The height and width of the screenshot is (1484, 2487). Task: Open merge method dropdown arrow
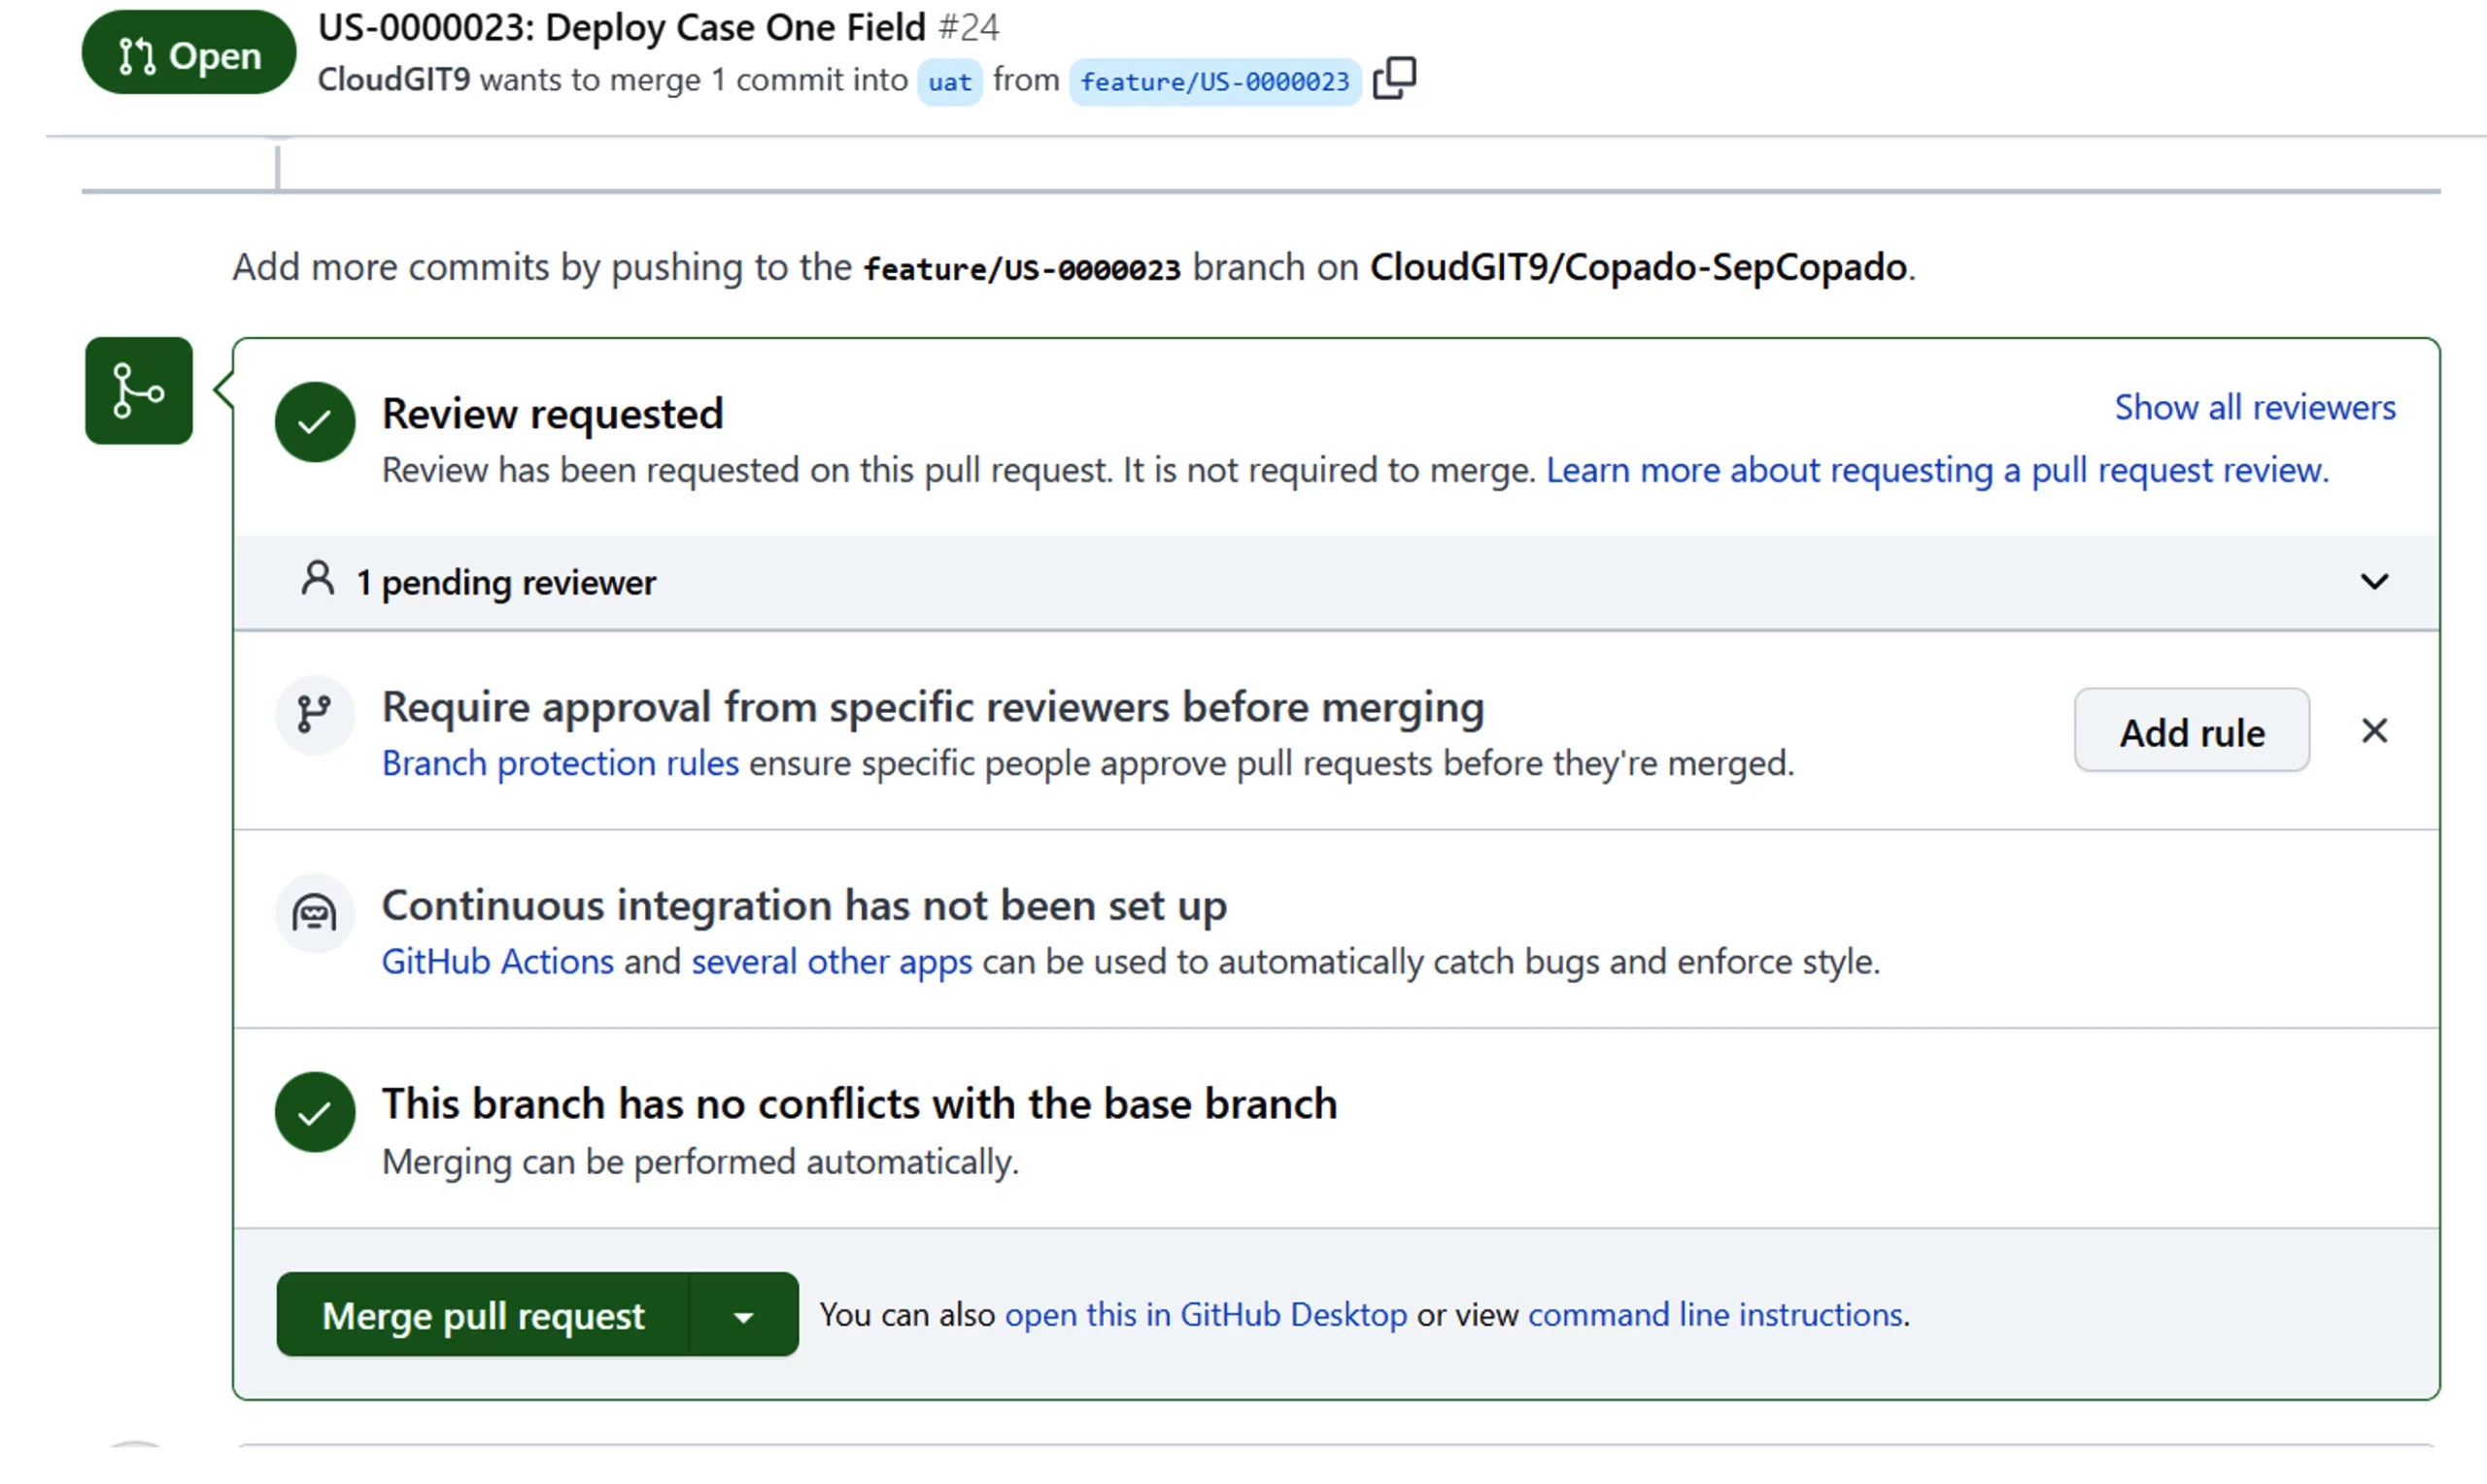743,1316
